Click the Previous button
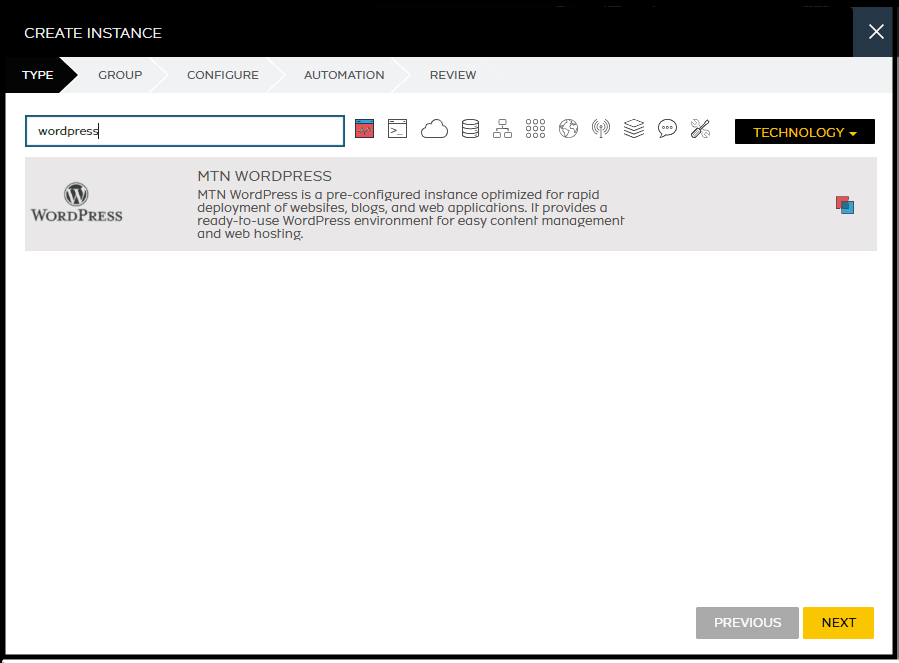 click(x=747, y=623)
